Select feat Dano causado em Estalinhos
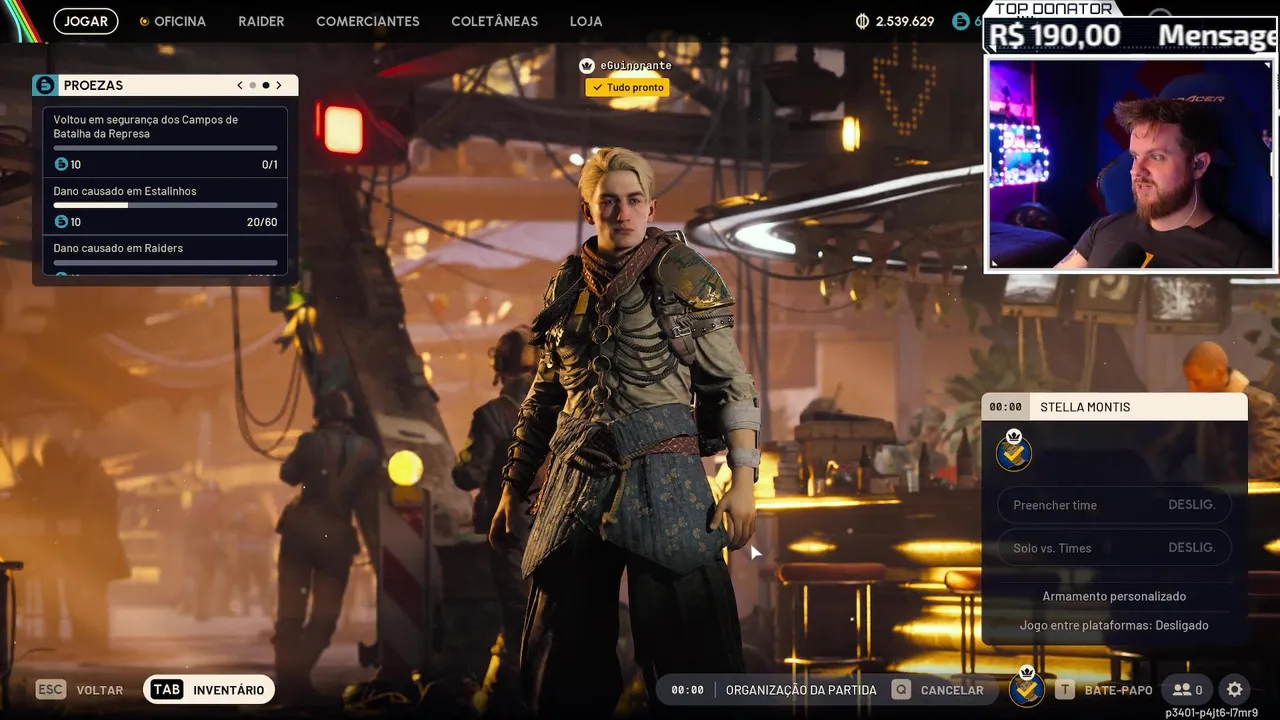The height and width of the screenshot is (720, 1280). (x=165, y=206)
